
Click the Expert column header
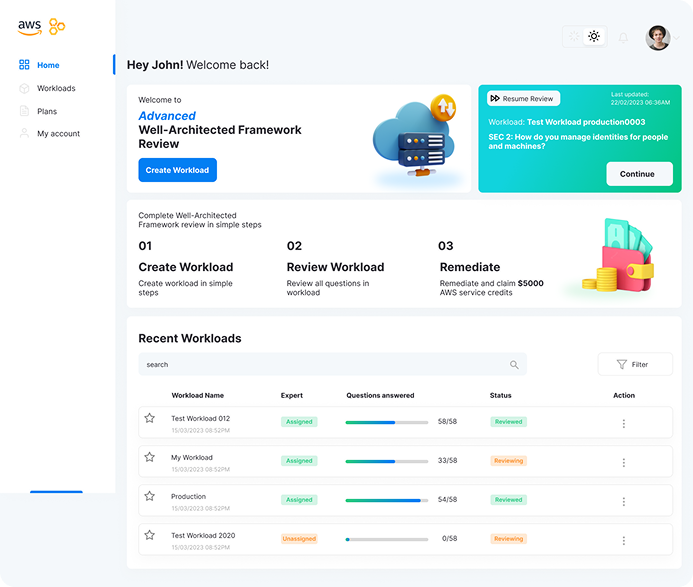[292, 395]
